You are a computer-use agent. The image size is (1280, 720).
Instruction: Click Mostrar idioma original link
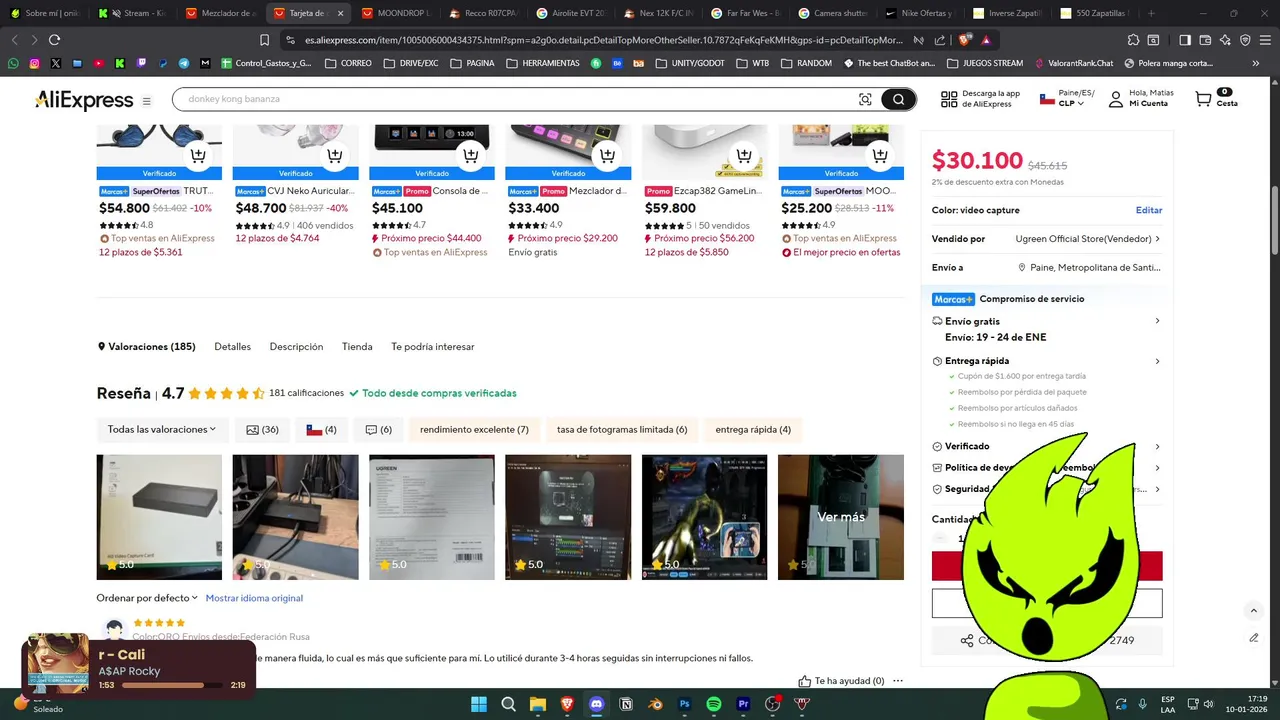click(254, 598)
